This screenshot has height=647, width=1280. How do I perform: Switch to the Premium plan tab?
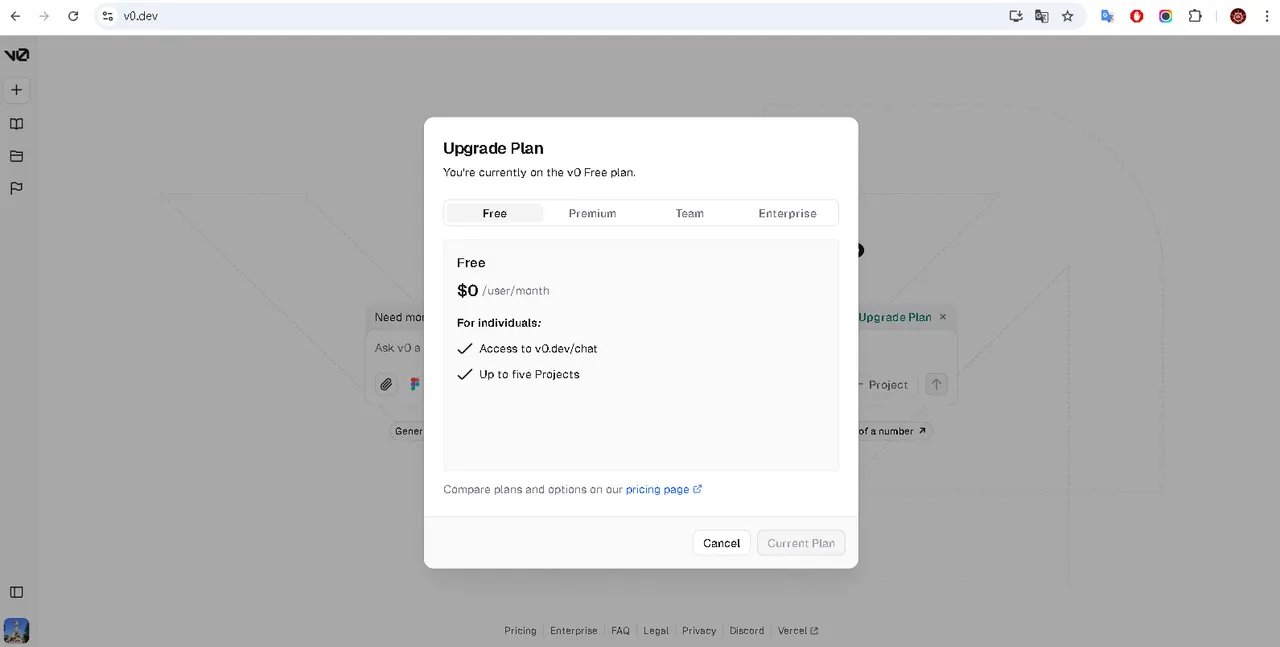(x=592, y=213)
